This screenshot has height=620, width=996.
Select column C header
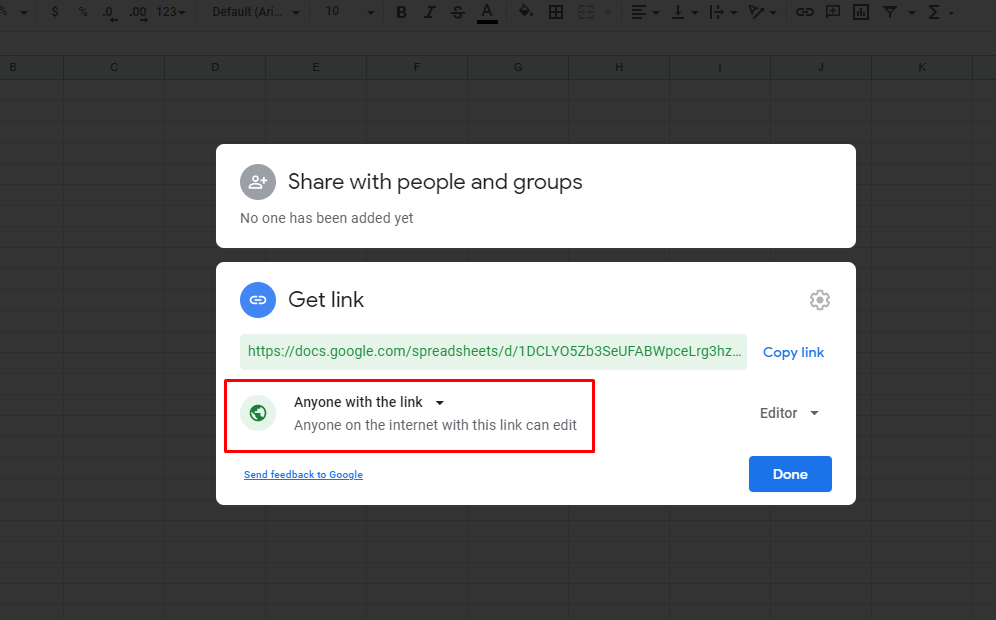click(114, 67)
